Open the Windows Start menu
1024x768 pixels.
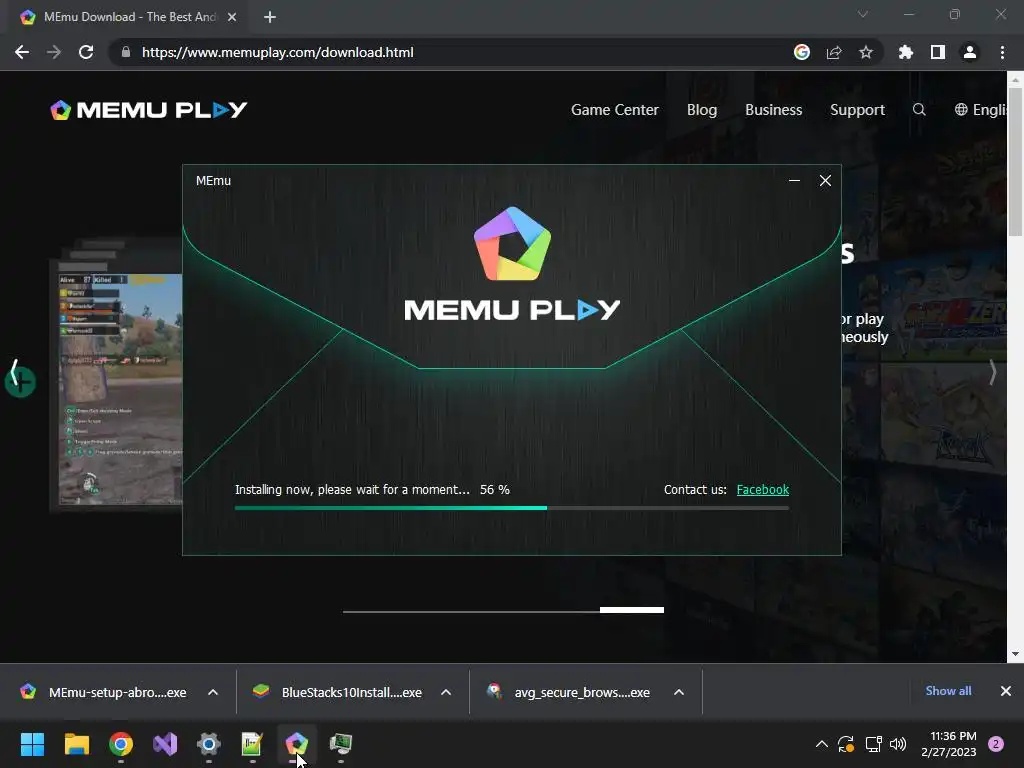pos(32,744)
